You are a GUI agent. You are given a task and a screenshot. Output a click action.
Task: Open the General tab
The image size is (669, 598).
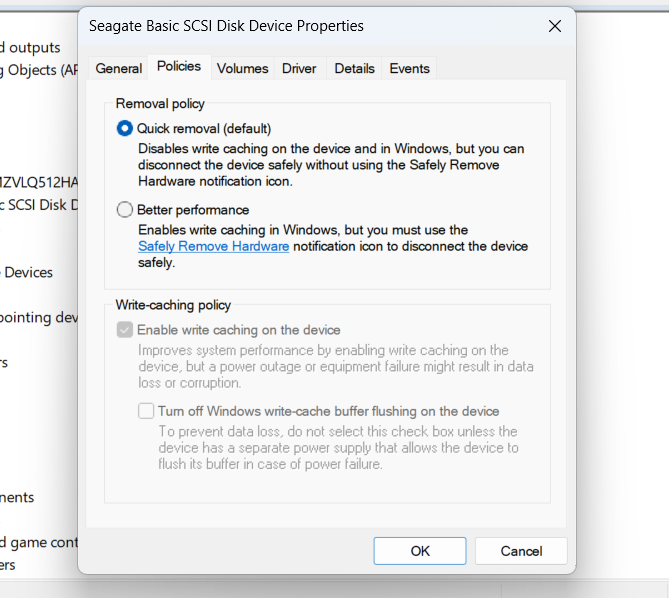tap(119, 68)
